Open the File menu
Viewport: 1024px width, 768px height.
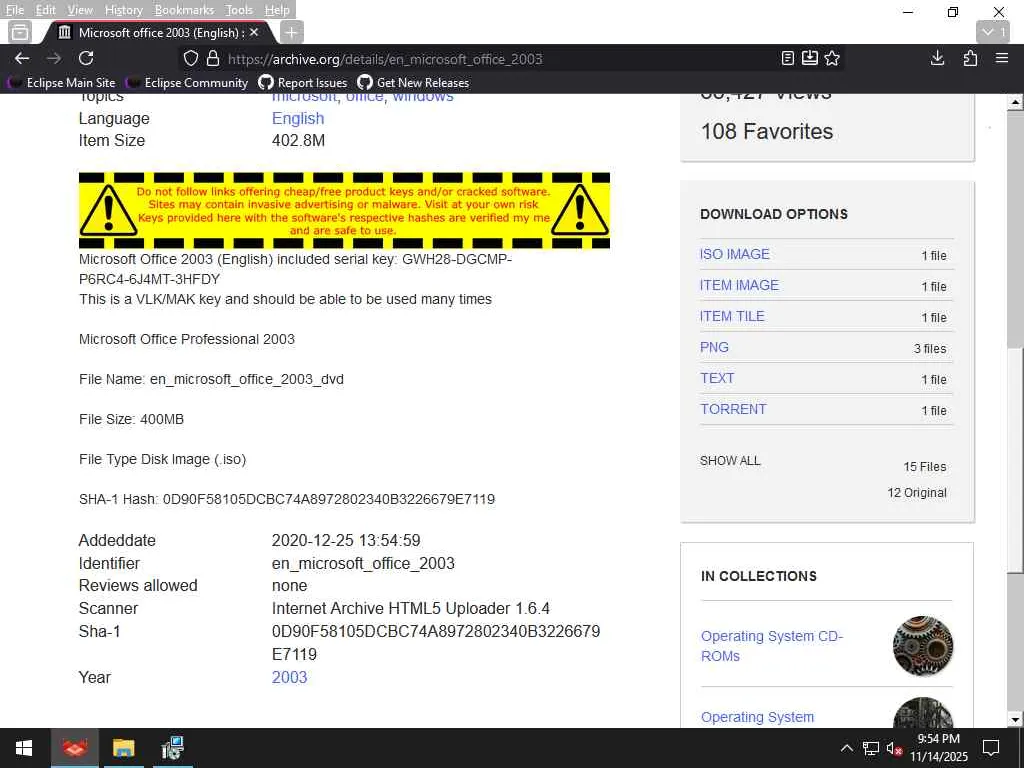coord(14,10)
